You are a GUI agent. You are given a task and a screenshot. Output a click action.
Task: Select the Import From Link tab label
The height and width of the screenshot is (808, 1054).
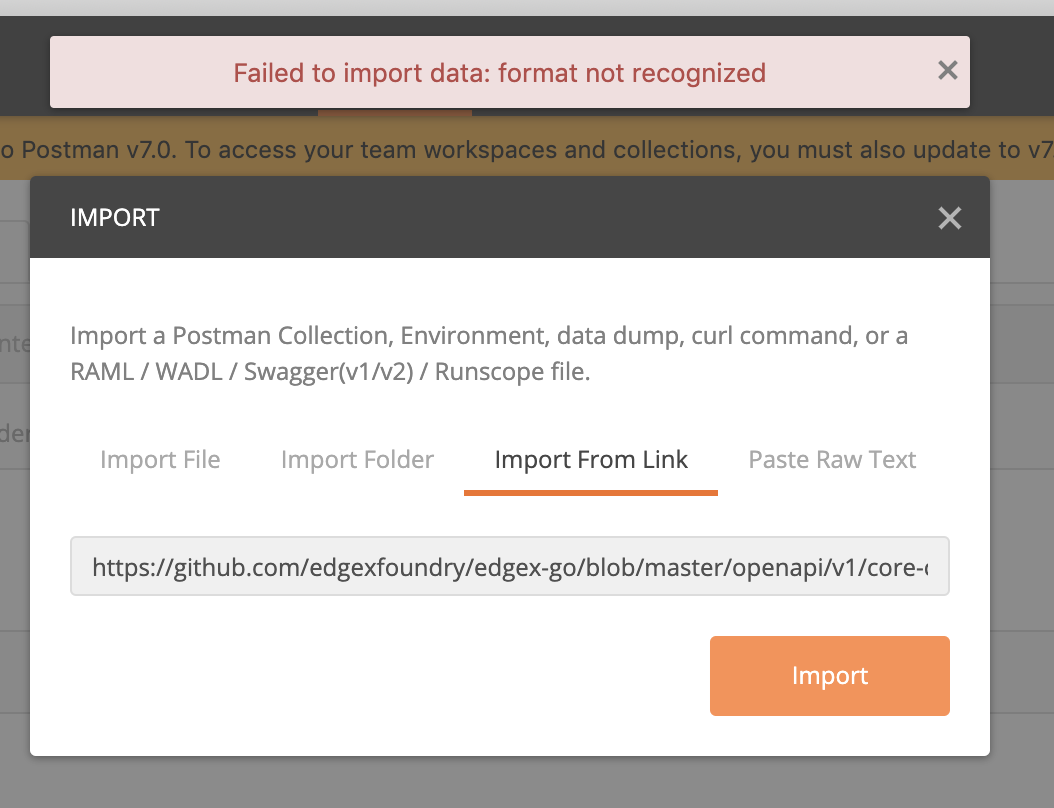click(x=590, y=459)
